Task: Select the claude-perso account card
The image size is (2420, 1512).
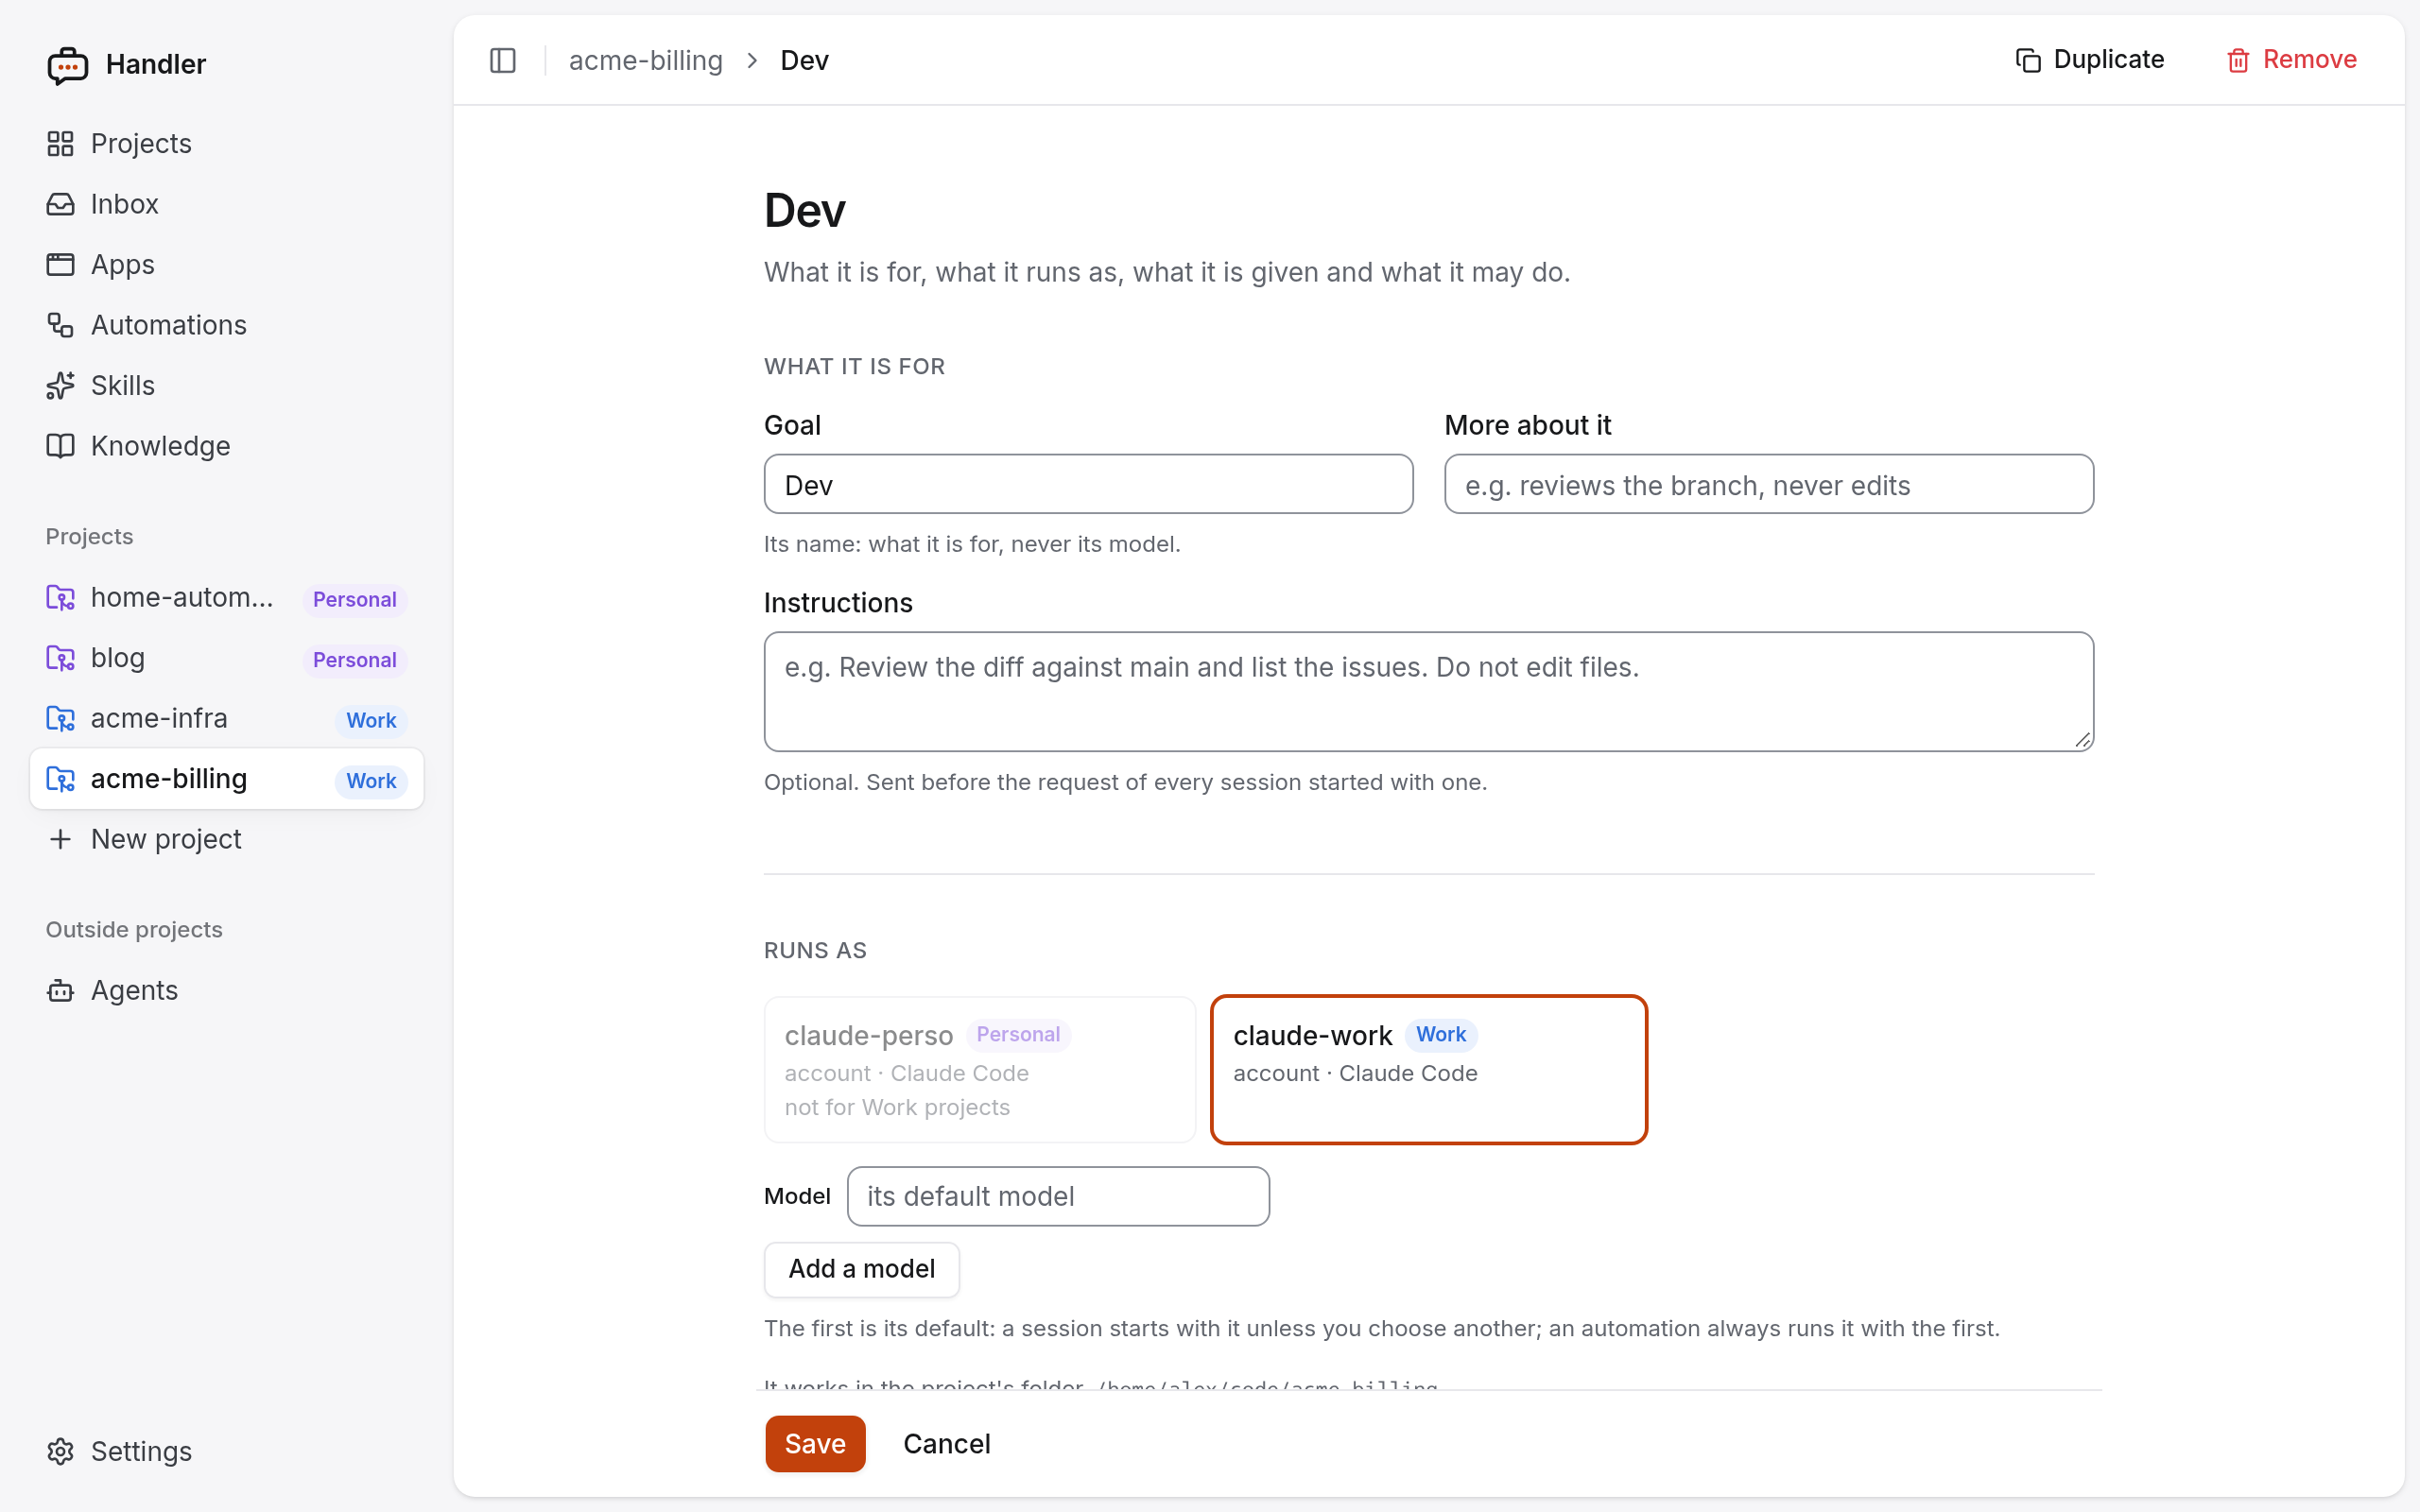Action: pos(980,1070)
